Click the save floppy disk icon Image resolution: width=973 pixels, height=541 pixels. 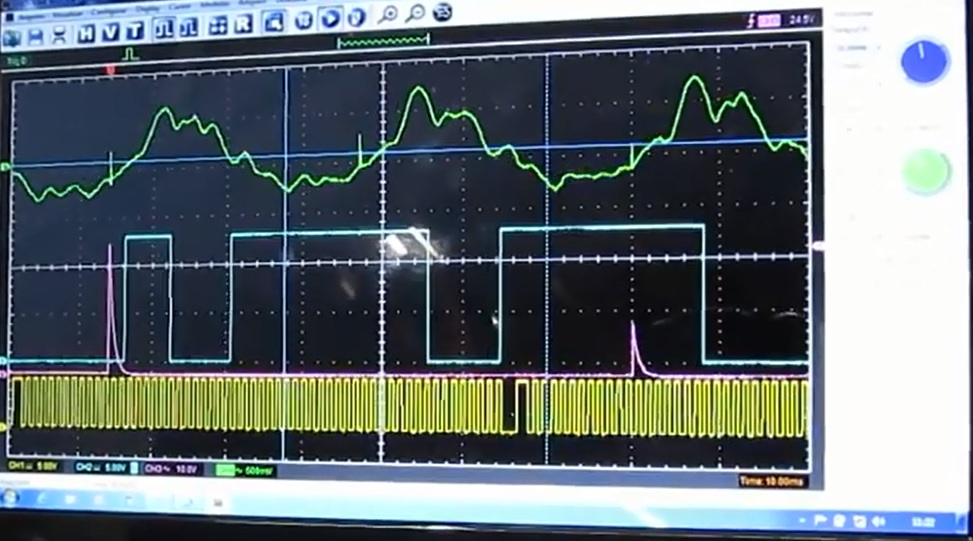37,36
